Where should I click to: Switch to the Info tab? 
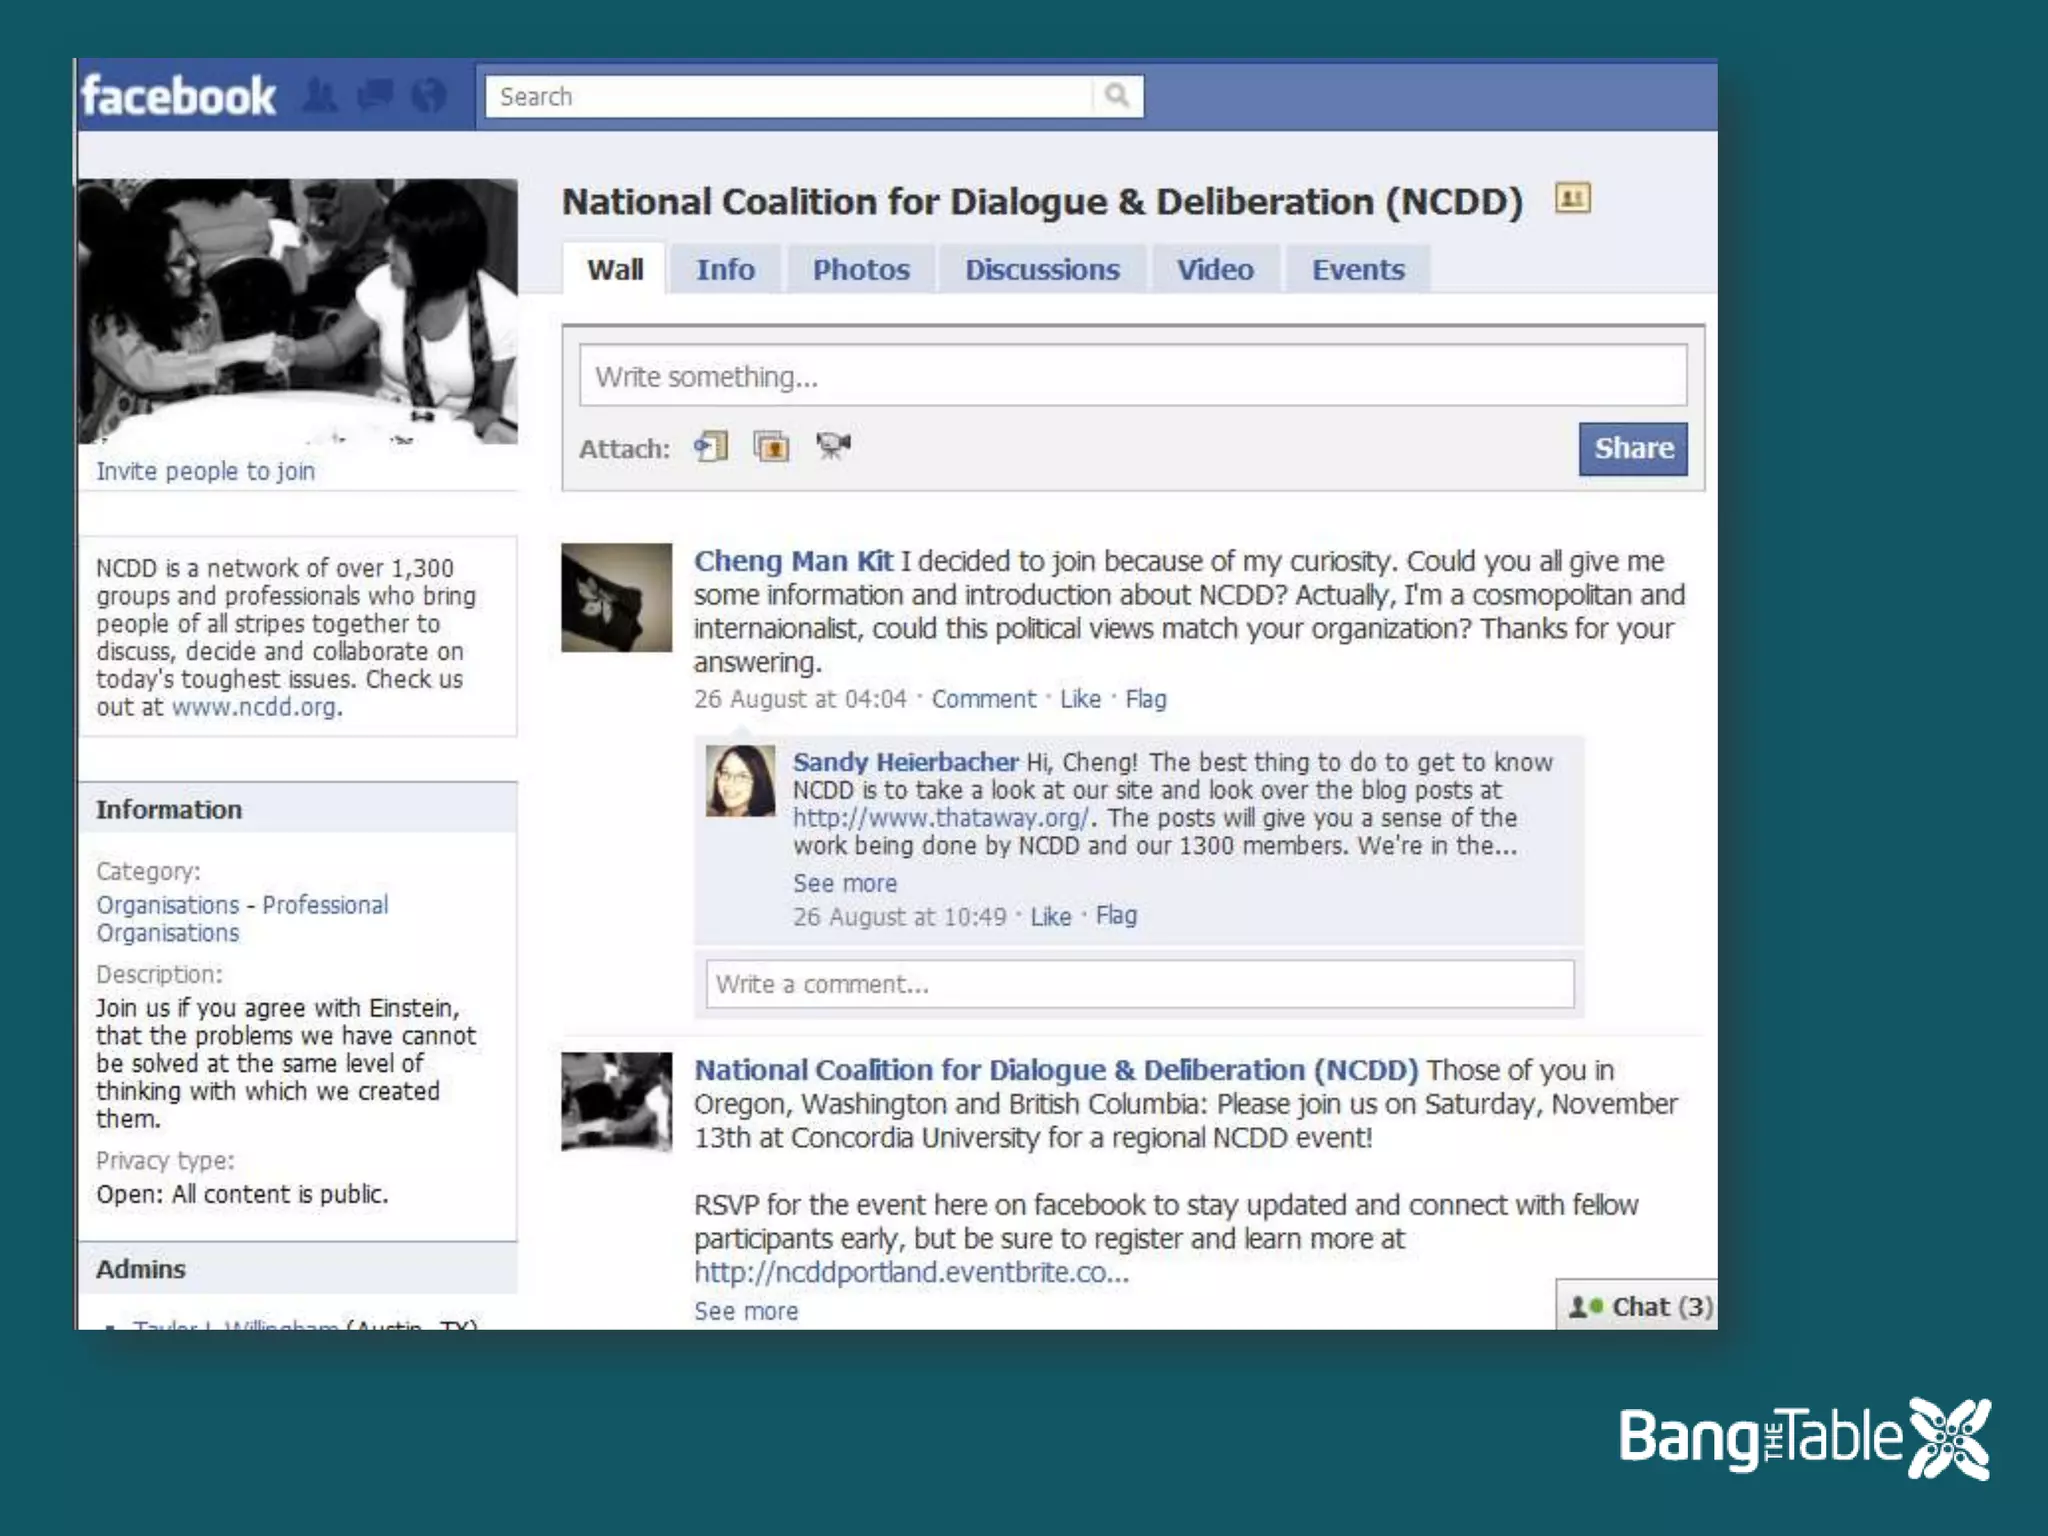coord(725,270)
